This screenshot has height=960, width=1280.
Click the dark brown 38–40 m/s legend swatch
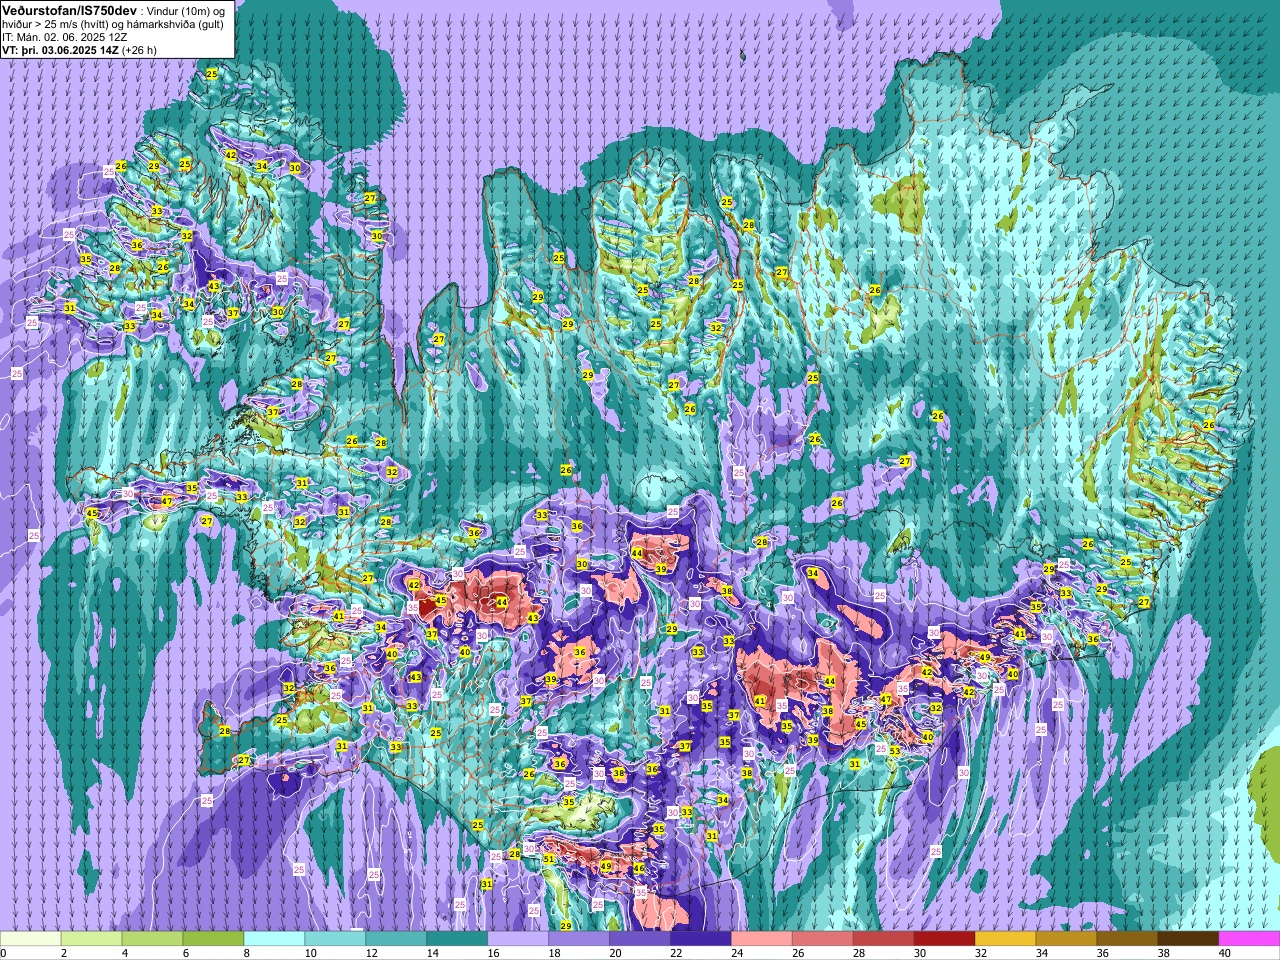pyautogui.click(x=1189, y=939)
